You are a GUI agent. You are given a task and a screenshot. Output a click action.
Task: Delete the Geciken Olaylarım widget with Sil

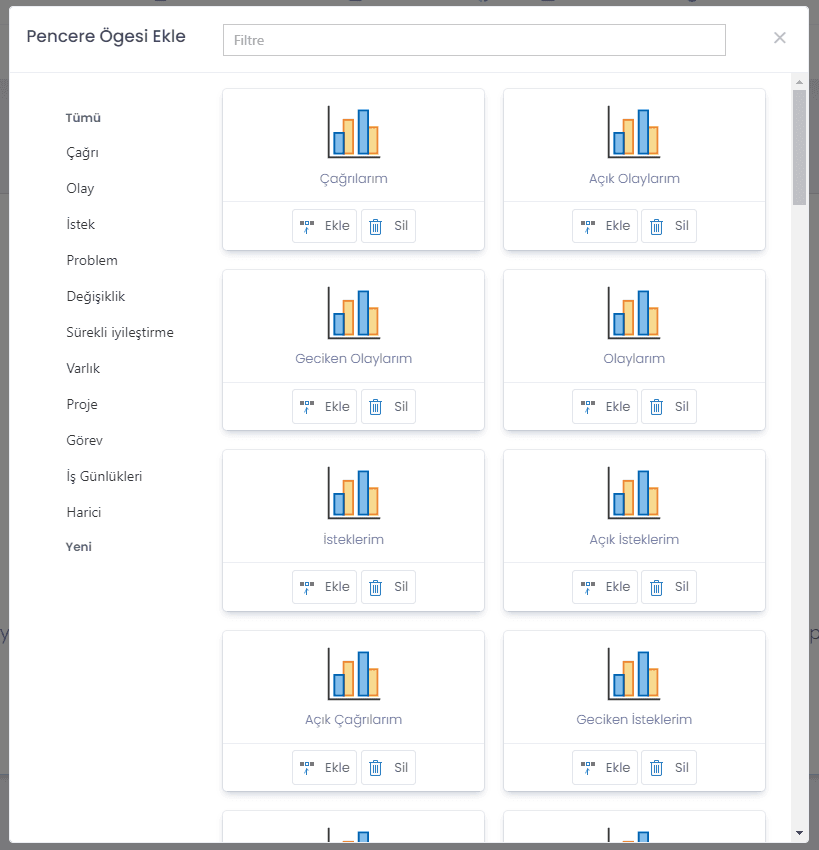click(x=388, y=407)
